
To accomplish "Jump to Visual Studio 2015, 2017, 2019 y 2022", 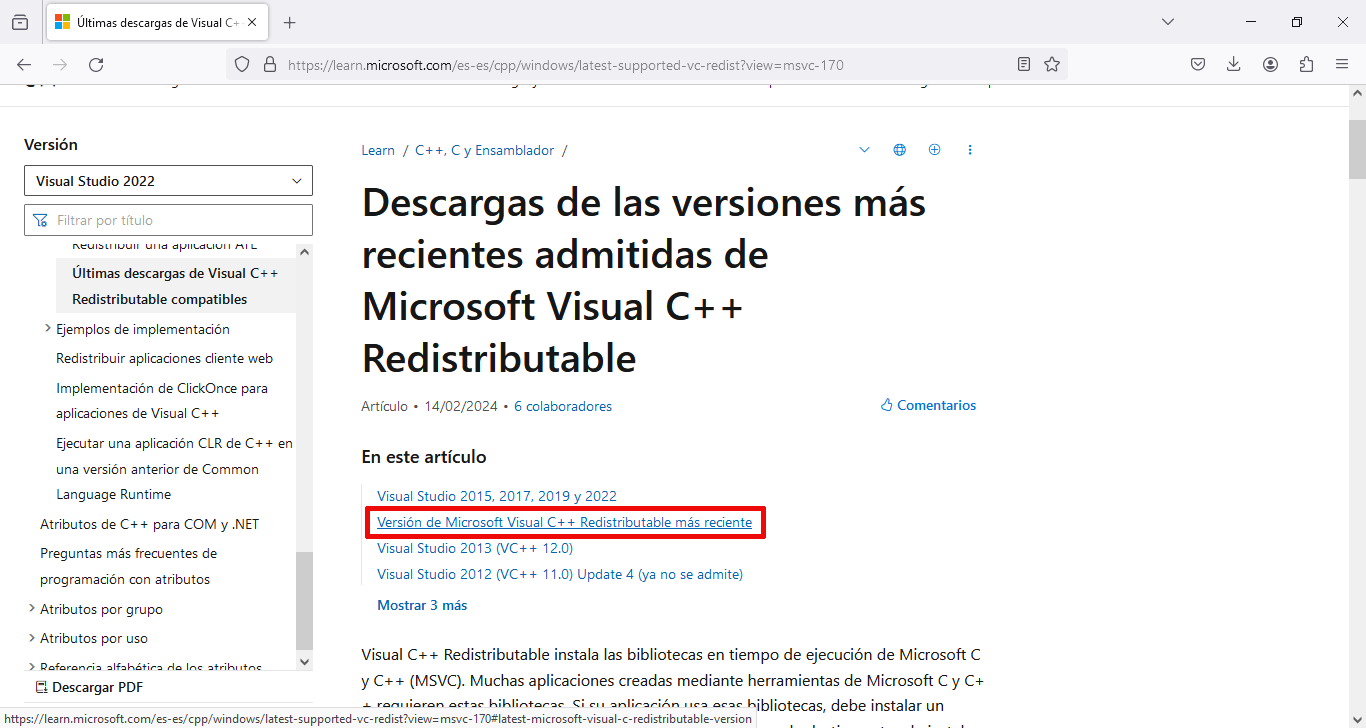I will 497,496.
